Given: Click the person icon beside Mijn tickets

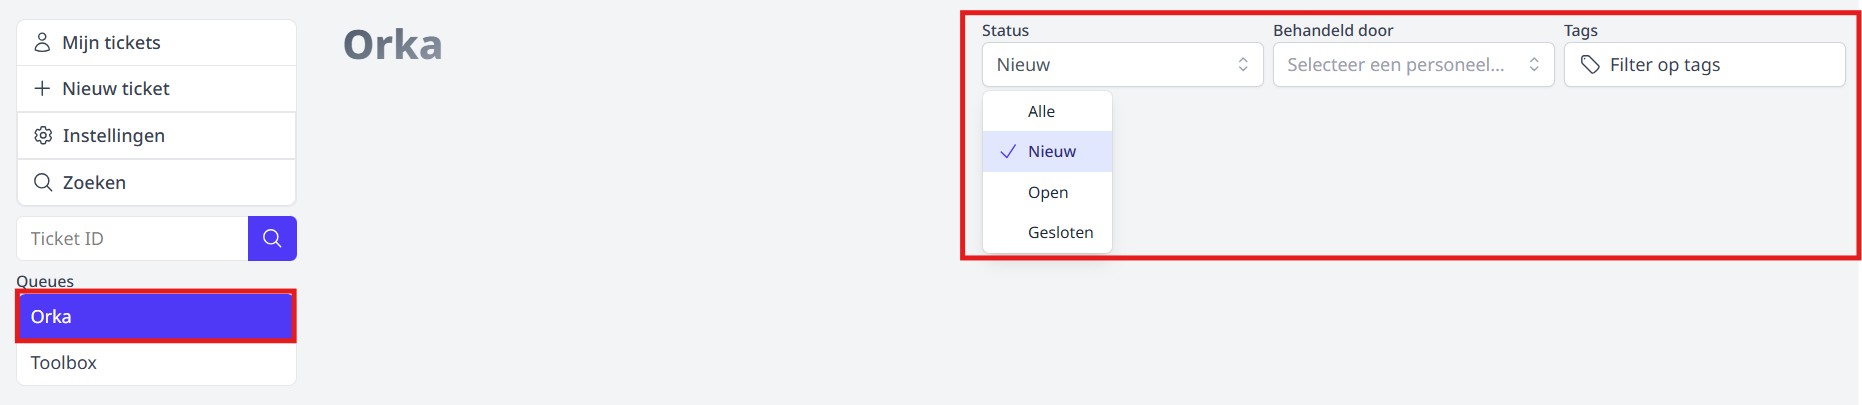Looking at the screenshot, I should [42, 43].
